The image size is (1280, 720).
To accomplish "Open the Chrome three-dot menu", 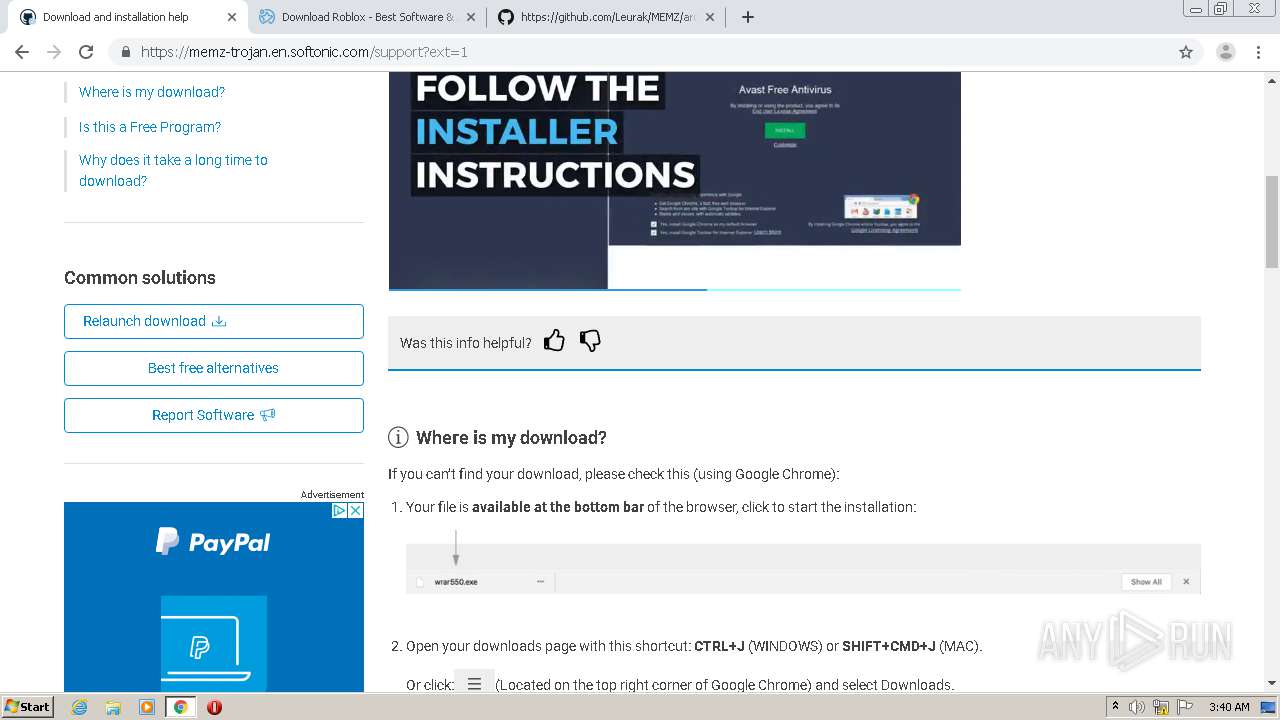I will tap(1258, 52).
